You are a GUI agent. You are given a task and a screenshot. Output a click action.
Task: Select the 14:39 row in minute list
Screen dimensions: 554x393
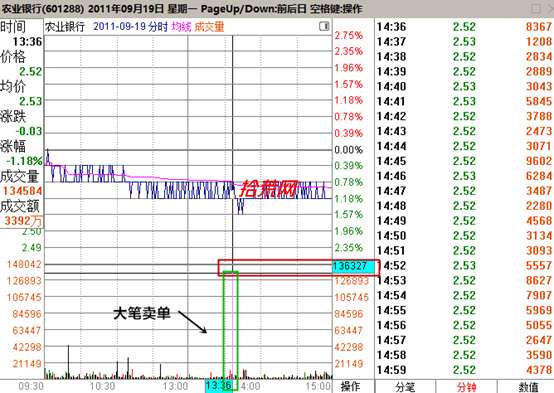[464, 71]
